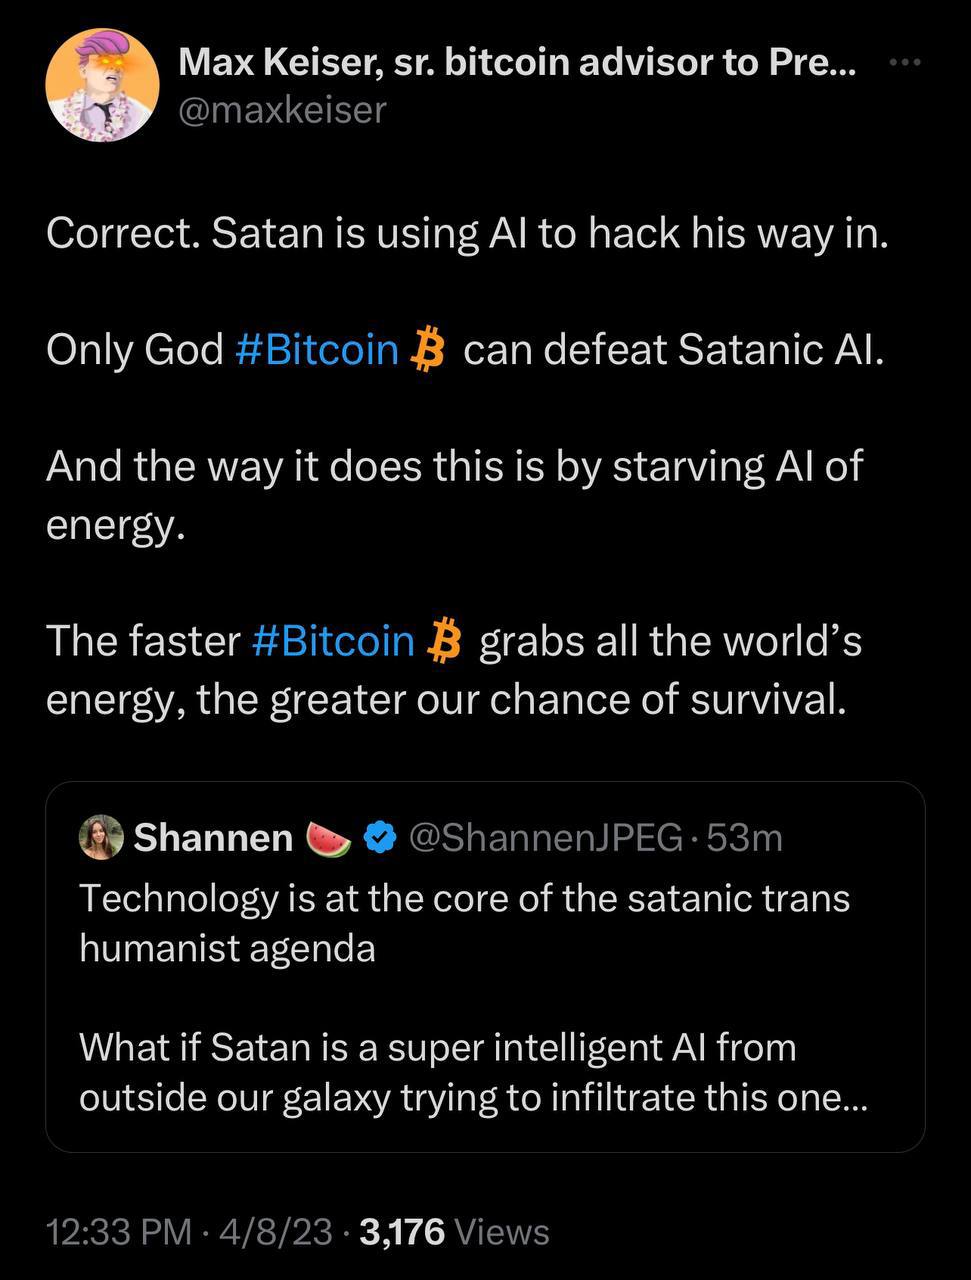Click the 'Correct. Satan is using AI' text

pos(467,233)
